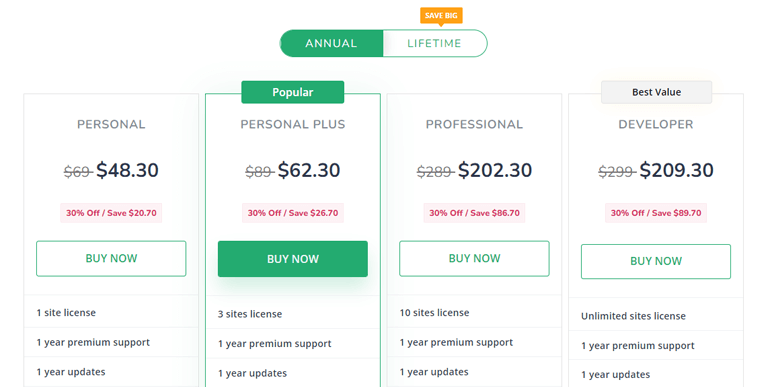This screenshot has width=770, height=388.
Task: Click the Developer plan heading
Action: pos(656,124)
